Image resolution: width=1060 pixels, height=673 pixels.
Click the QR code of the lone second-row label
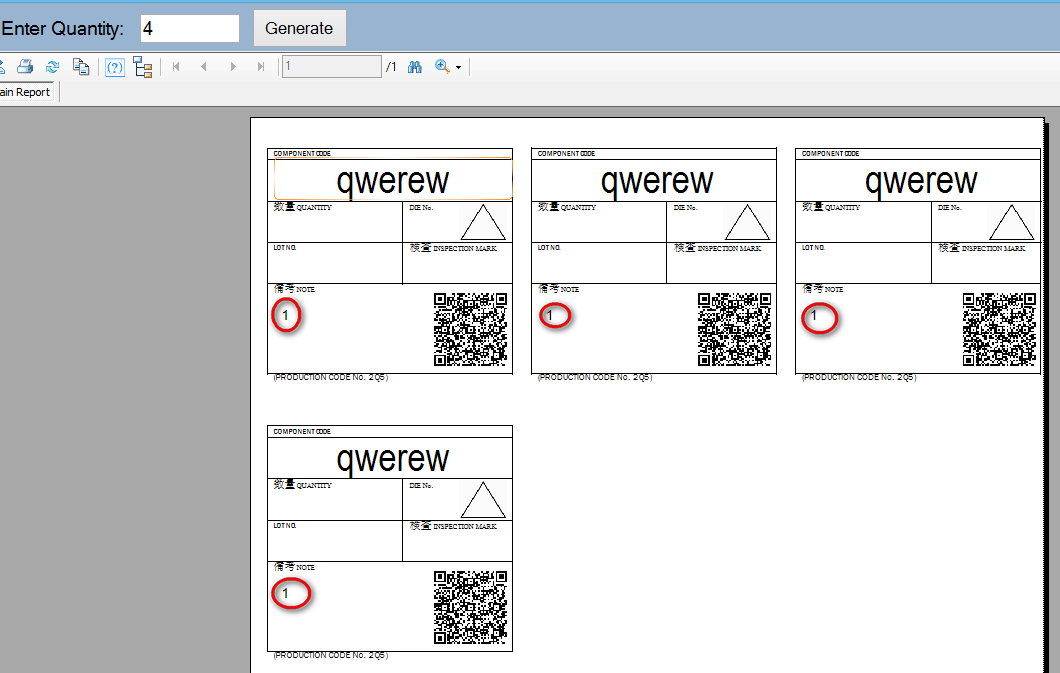(470, 607)
